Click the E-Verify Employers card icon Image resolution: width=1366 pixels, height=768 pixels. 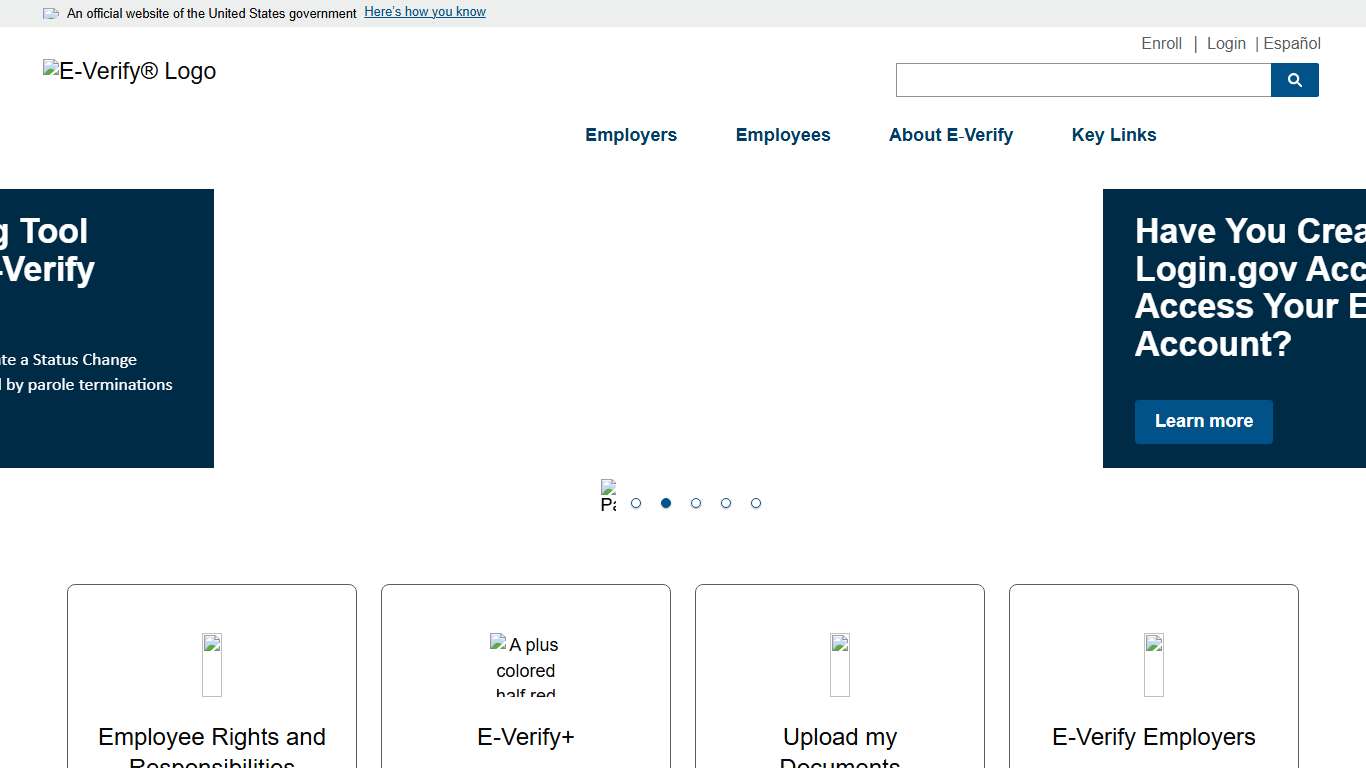point(1153,664)
